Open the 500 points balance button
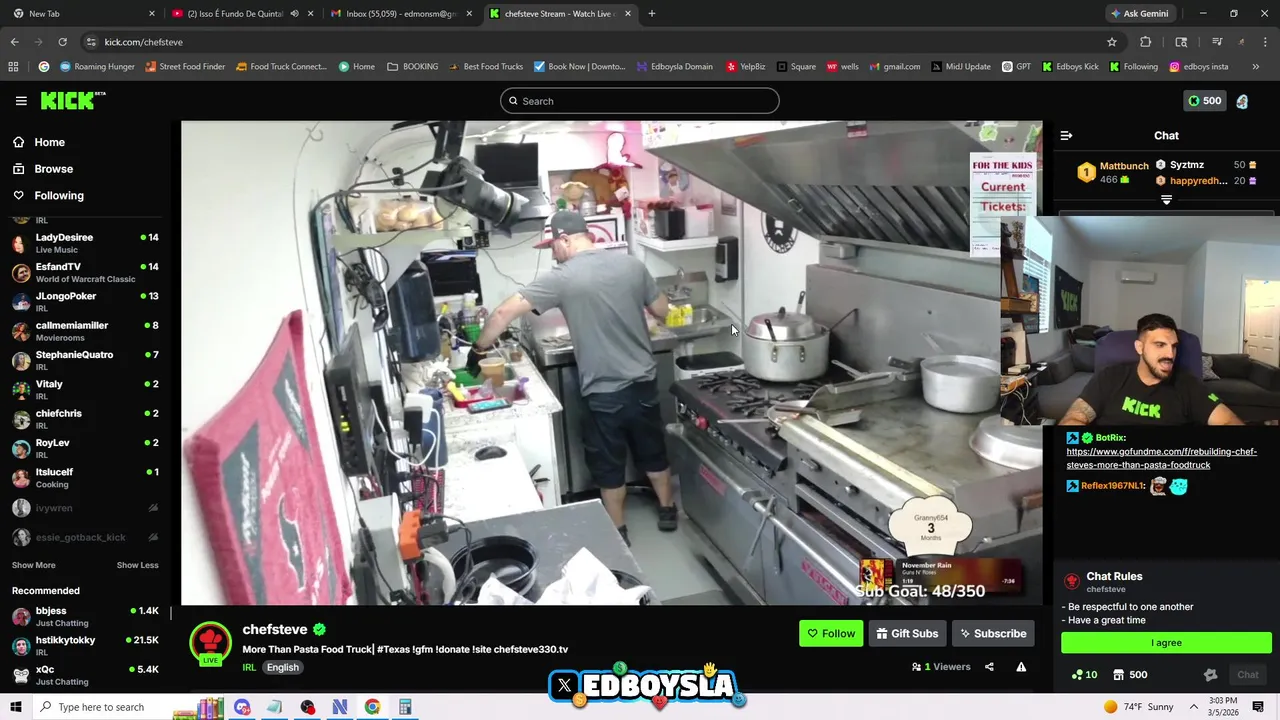1280x720 pixels. tap(1204, 101)
